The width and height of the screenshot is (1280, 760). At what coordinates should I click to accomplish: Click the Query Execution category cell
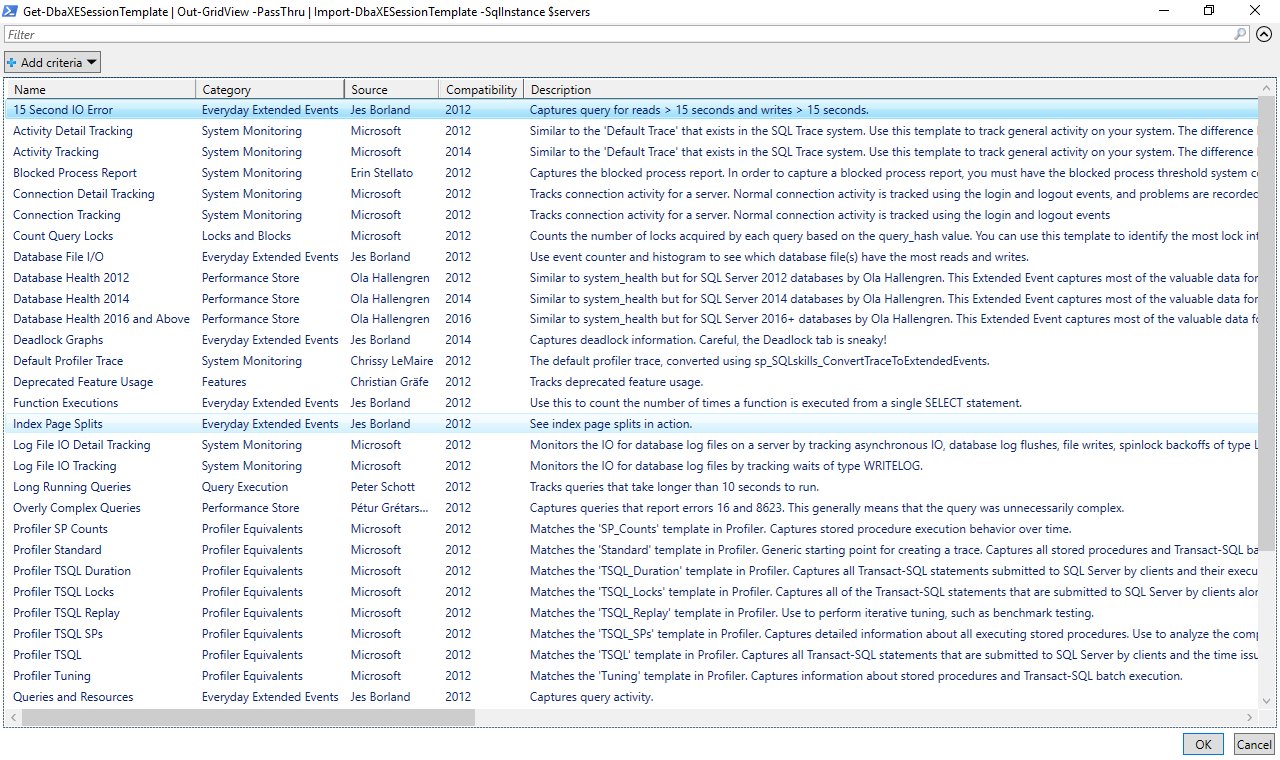(245, 487)
